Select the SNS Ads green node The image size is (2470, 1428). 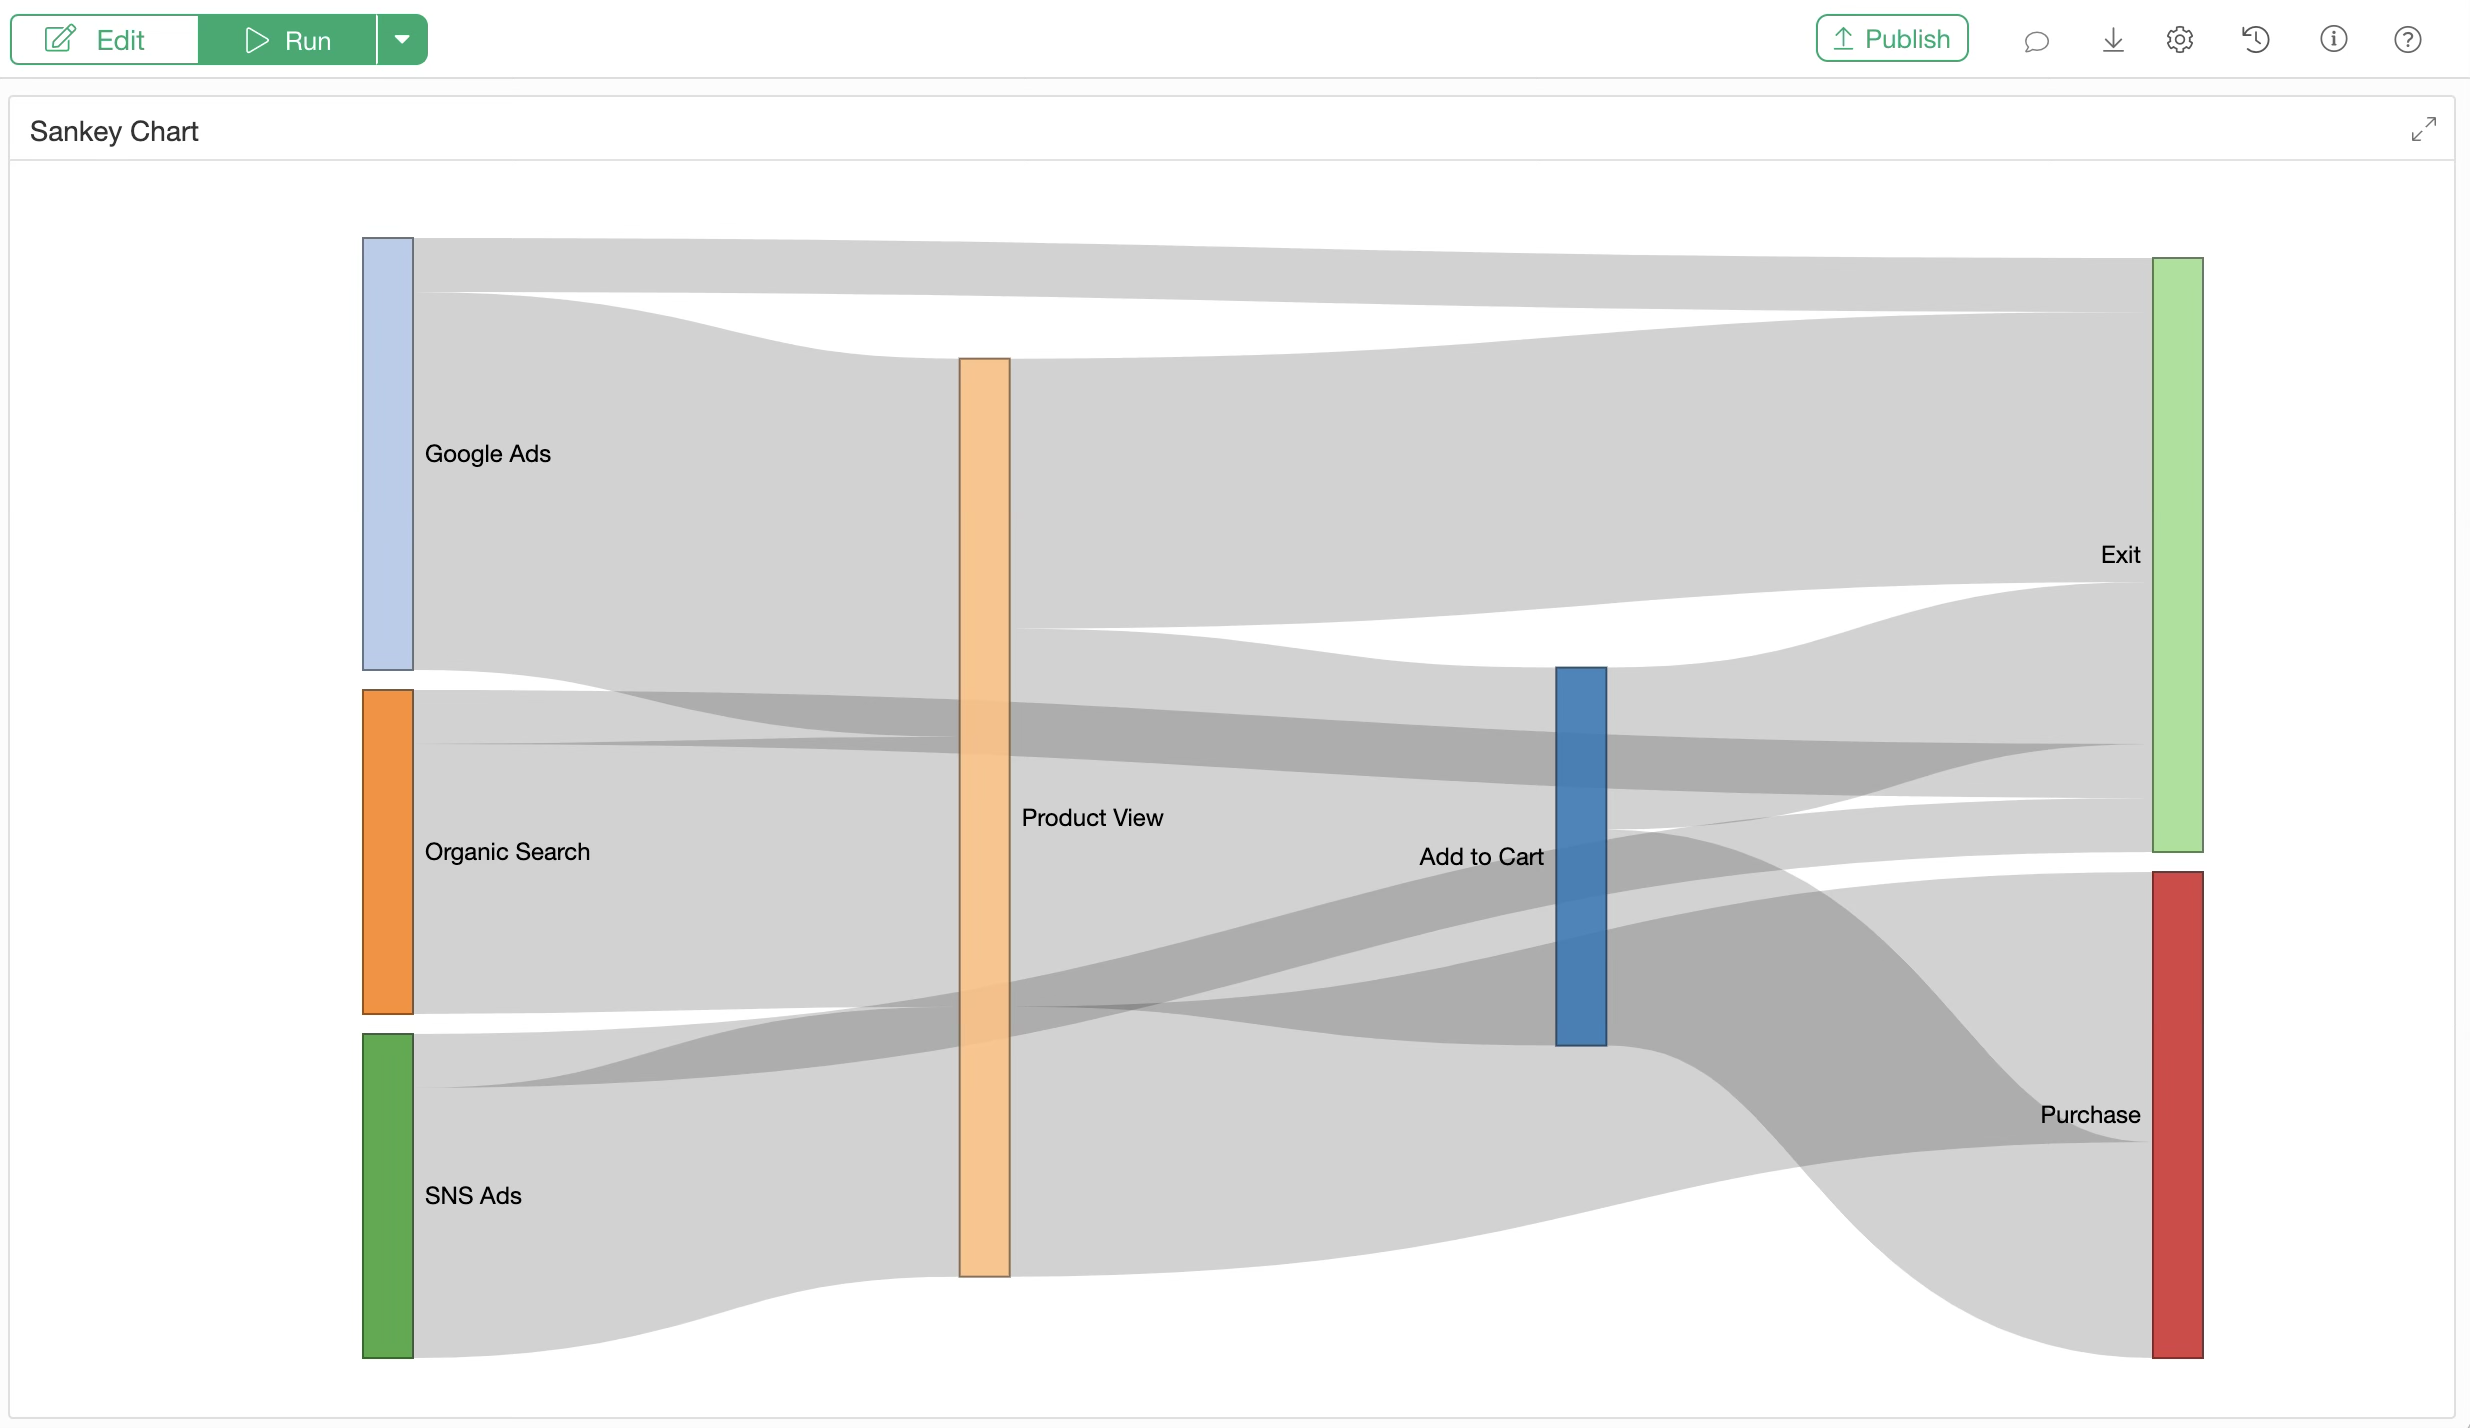coord(388,1195)
